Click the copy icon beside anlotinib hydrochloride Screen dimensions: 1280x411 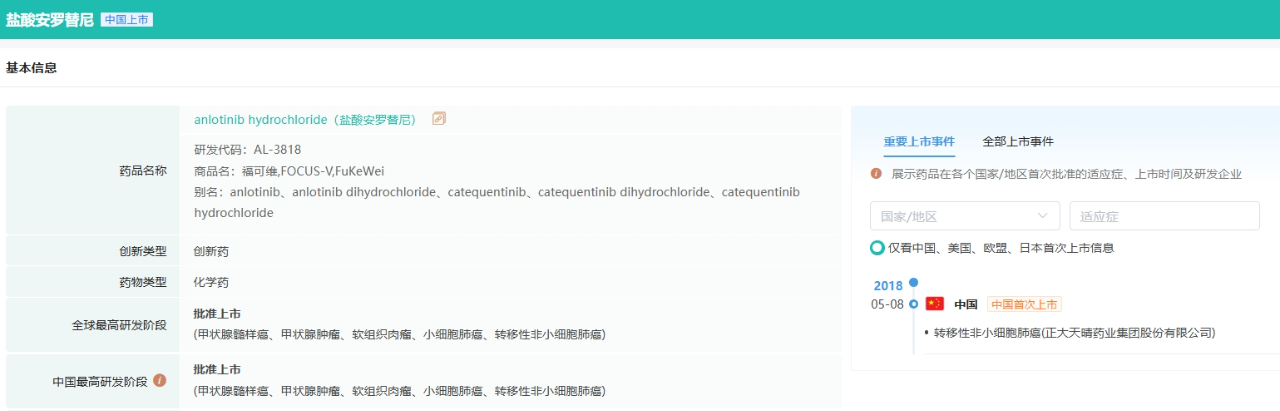pos(439,119)
